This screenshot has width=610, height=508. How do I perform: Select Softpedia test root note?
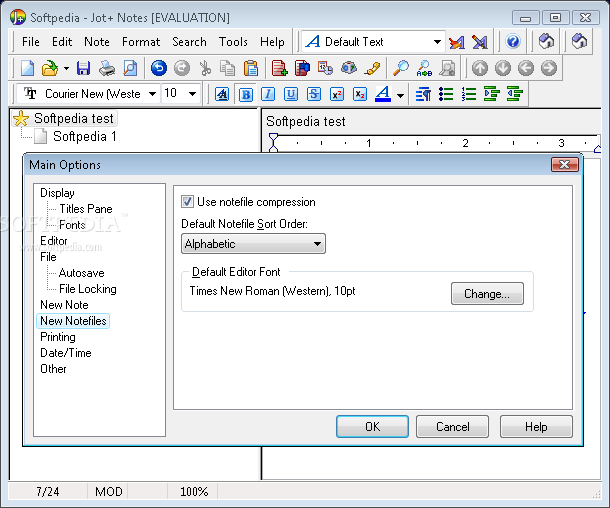74,118
